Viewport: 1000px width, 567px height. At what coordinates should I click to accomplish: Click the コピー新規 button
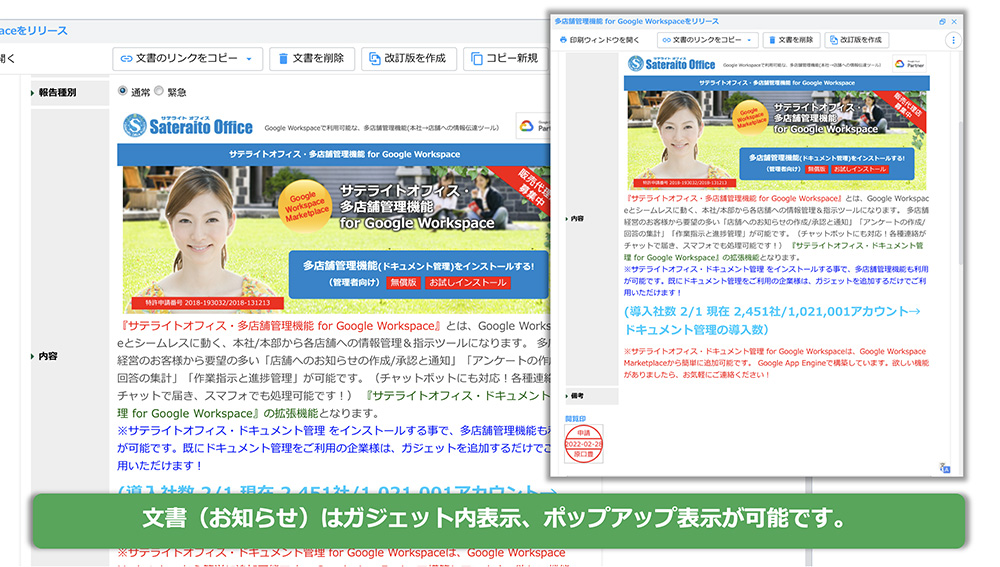[506, 59]
